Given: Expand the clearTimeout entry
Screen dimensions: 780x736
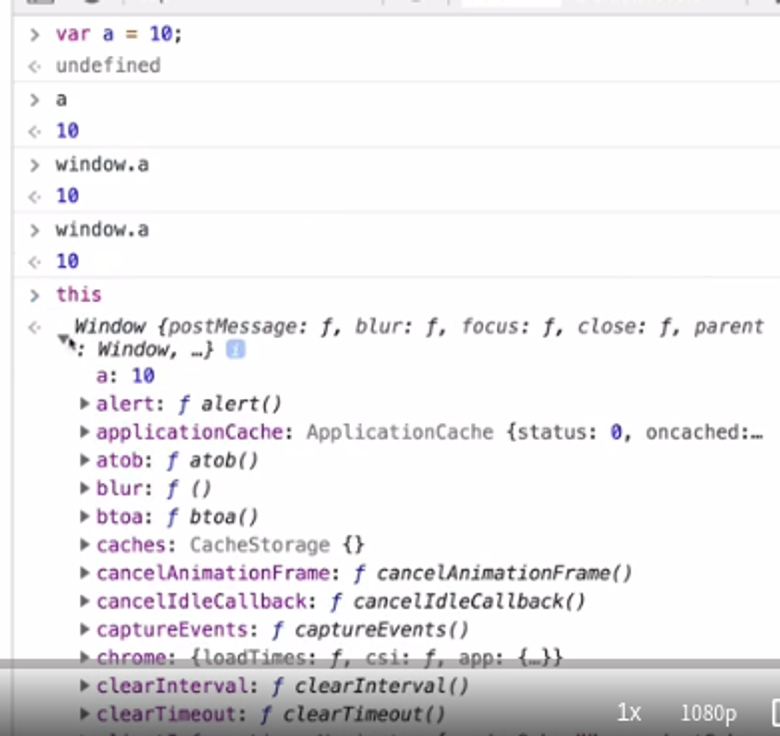Looking at the screenshot, I should 85,715.
